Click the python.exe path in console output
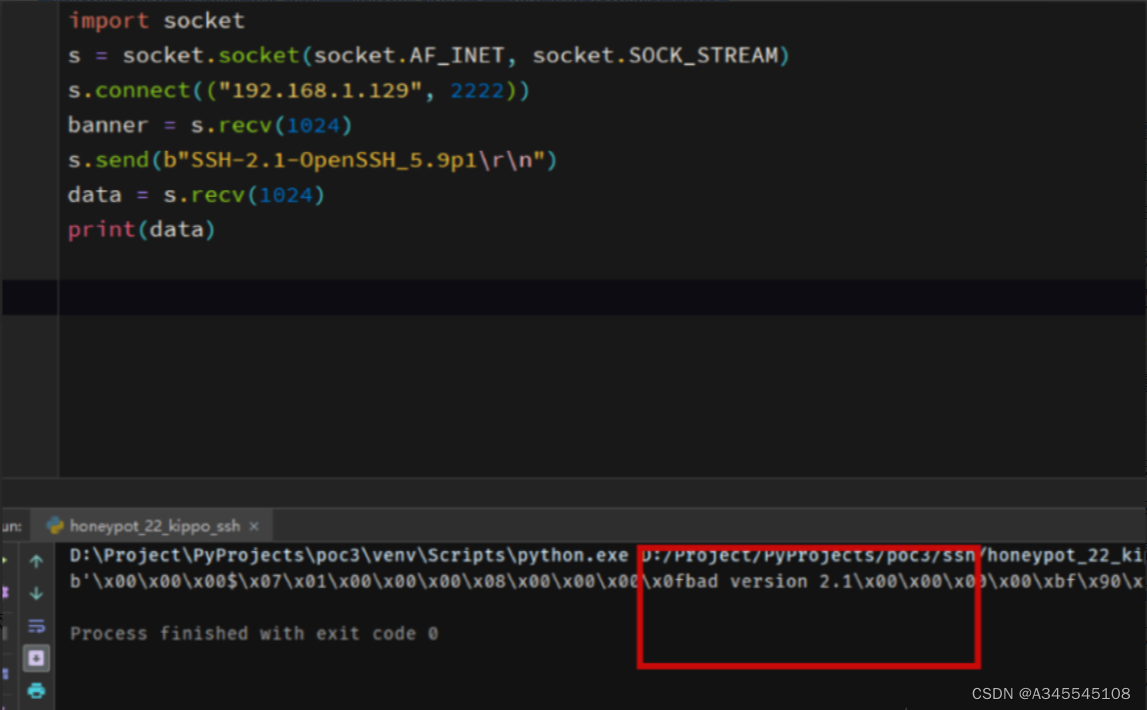Image resolution: width=1147 pixels, height=710 pixels. point(349,555)
